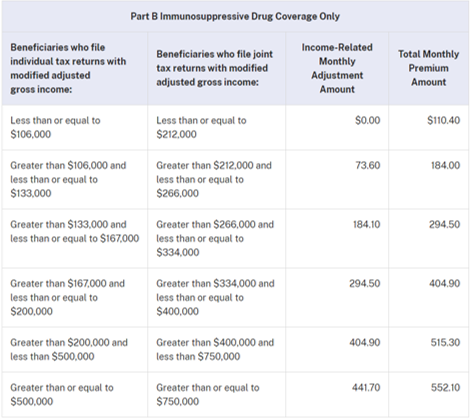Click the Total Monthly Premium Amount header
The width and height of the screenshot is (472, 420).
click(428, 68)
